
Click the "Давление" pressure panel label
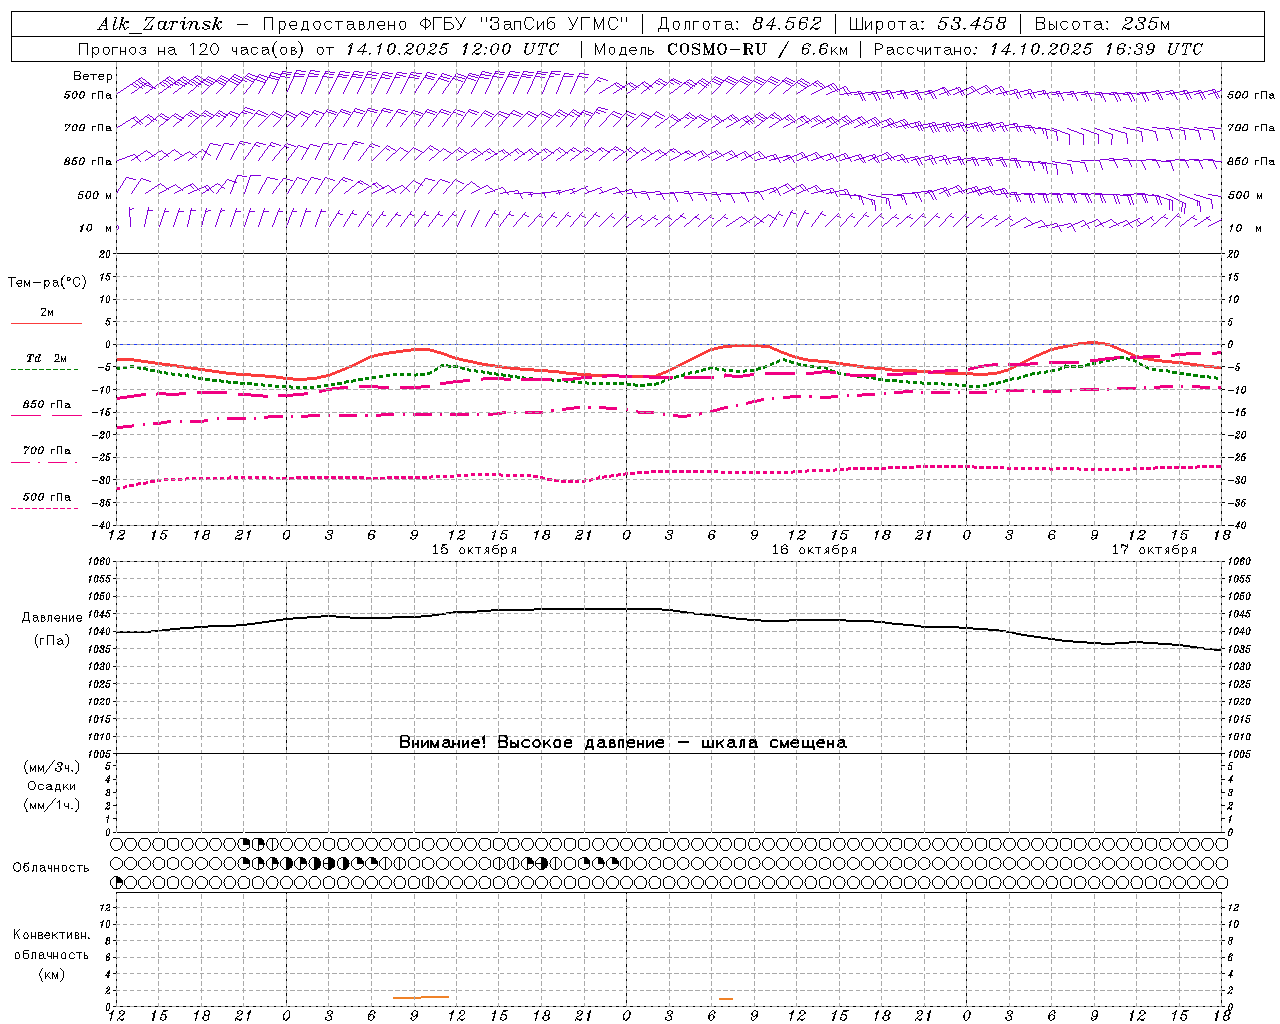click(52, 618)
